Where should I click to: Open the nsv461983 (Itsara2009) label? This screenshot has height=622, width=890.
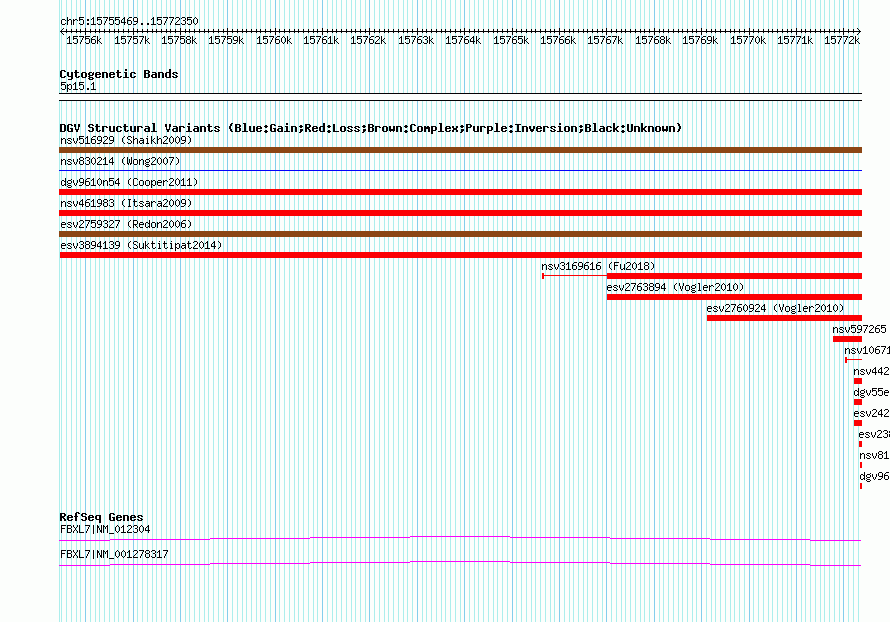[x=126, y=203]
